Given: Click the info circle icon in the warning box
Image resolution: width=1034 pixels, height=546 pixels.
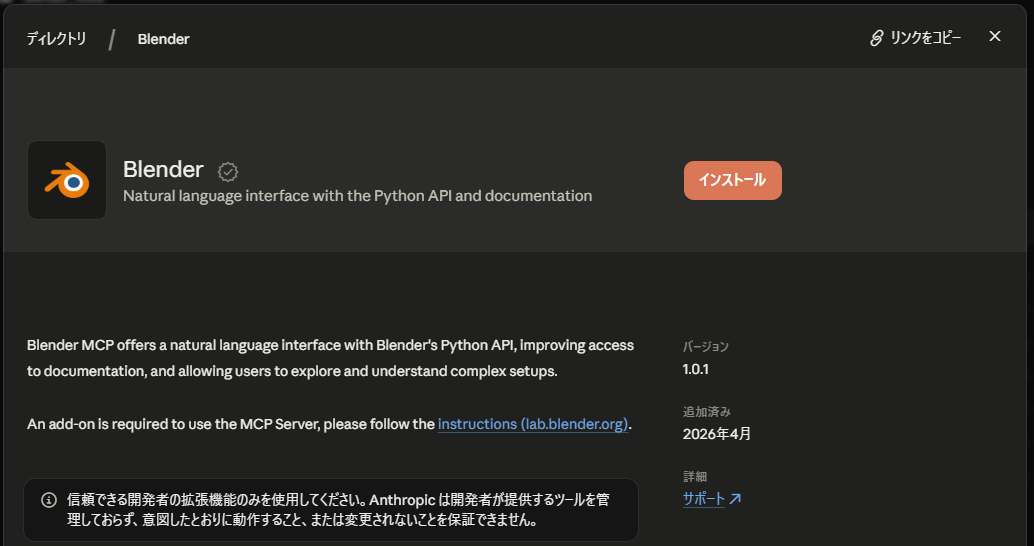Looking at the screenshot, I should 49,500.
